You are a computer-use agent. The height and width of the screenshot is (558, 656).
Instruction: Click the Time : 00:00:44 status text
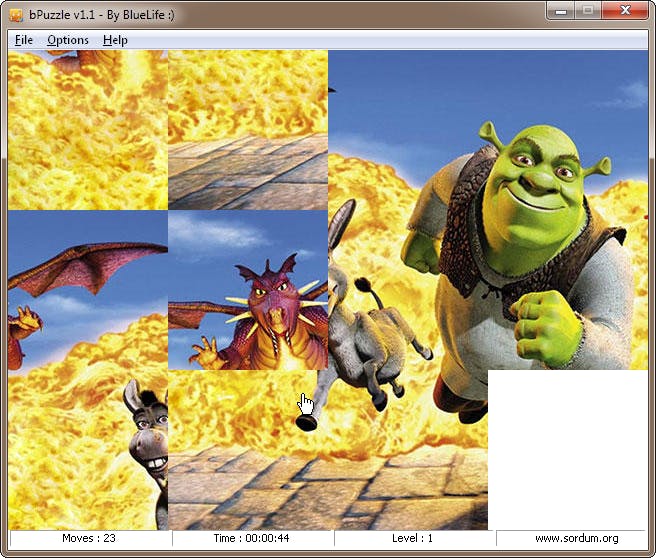(251, 538)
